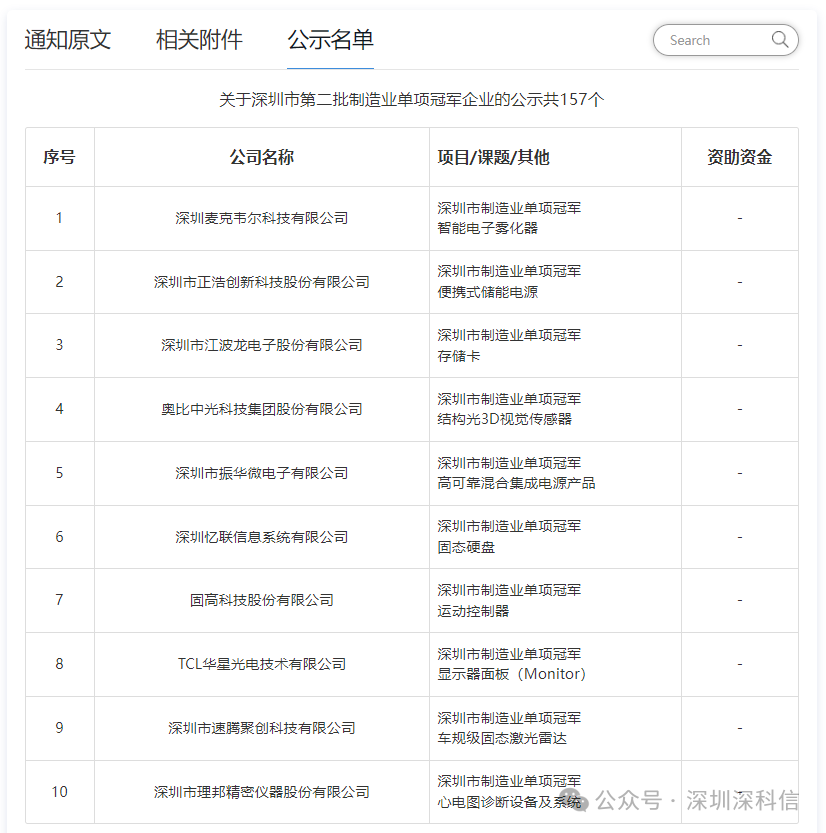Screen dimensions: 826x833
Task: Select 固高科技股份有限公司 cell
Action: (261, 600)
